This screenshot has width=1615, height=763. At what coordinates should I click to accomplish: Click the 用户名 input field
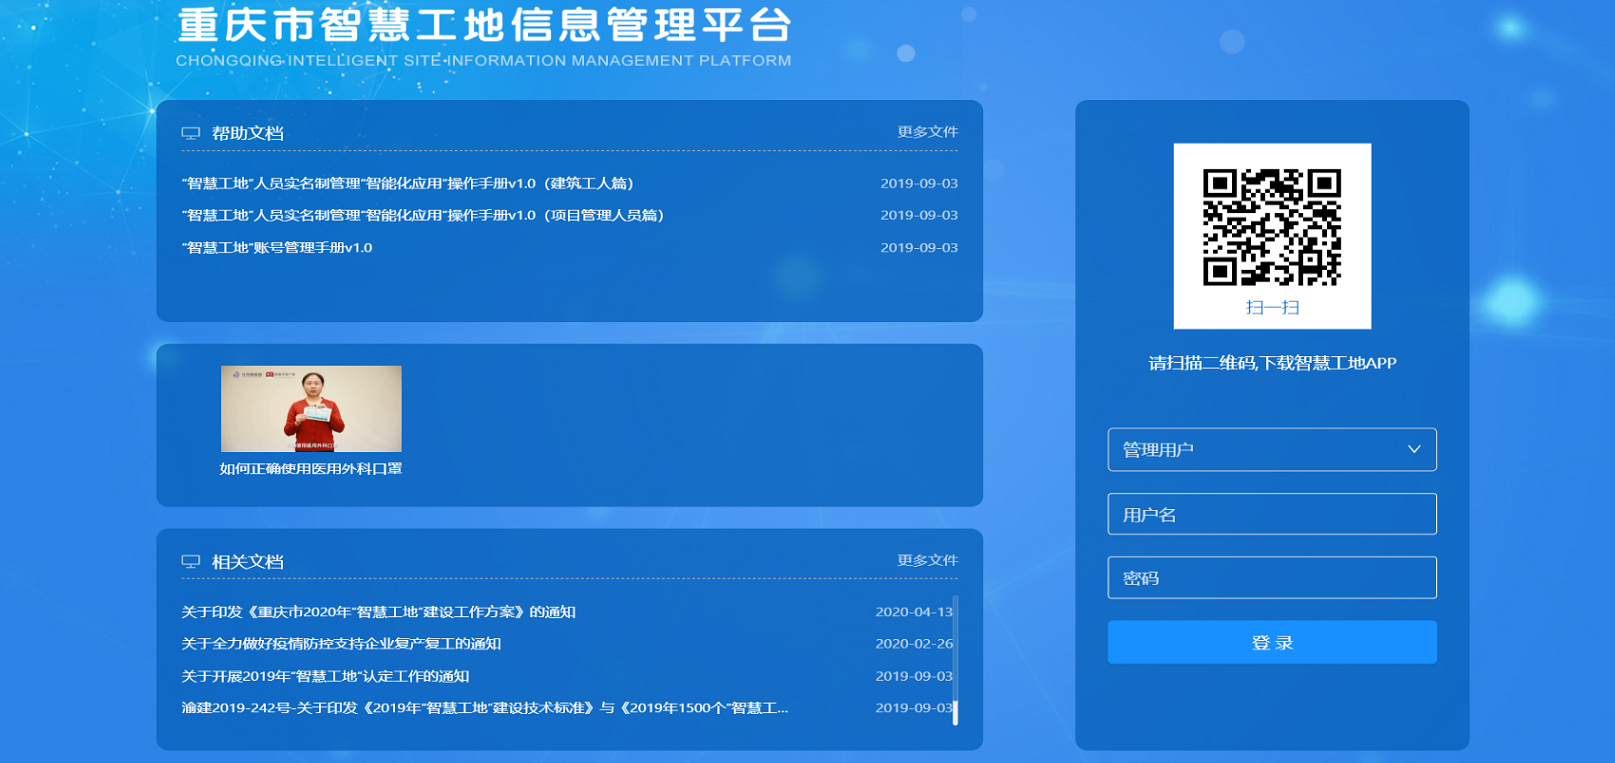coord(1272,514)
